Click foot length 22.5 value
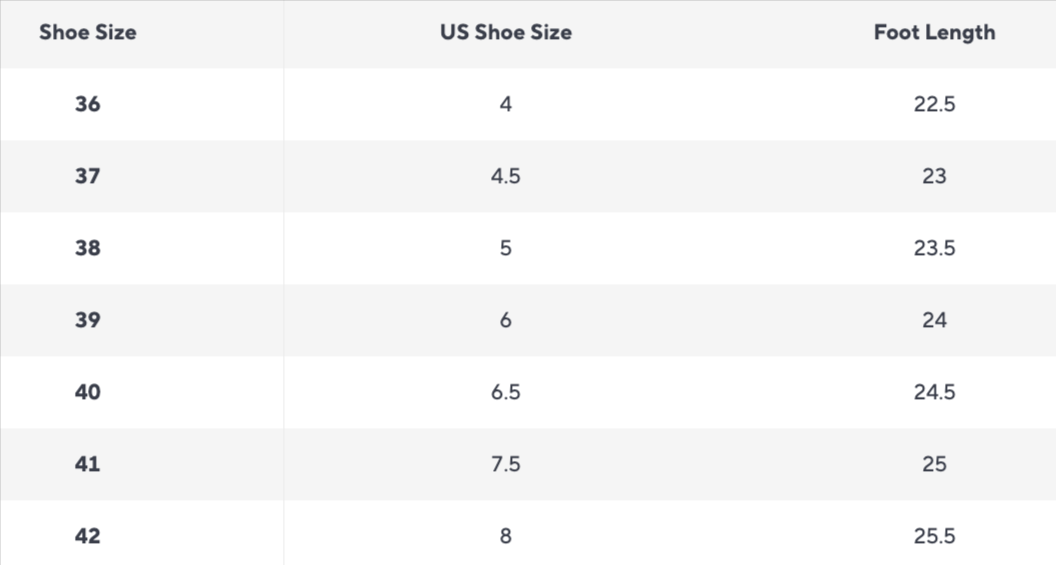The image size is (1056, 565). tap(934, 104)
